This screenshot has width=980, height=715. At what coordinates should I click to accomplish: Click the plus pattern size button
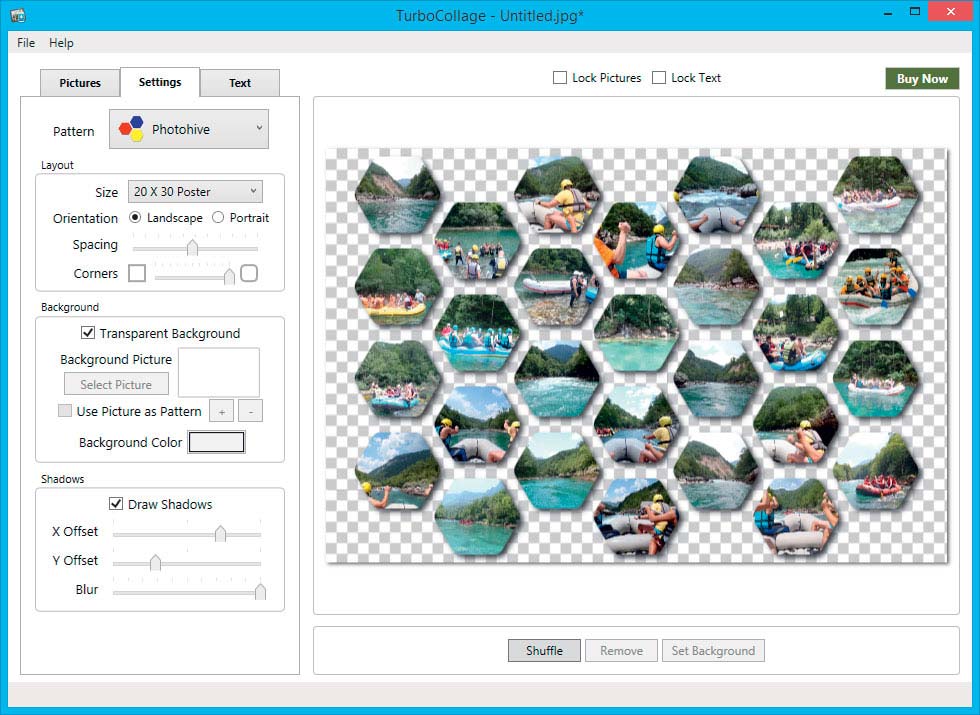221,411
